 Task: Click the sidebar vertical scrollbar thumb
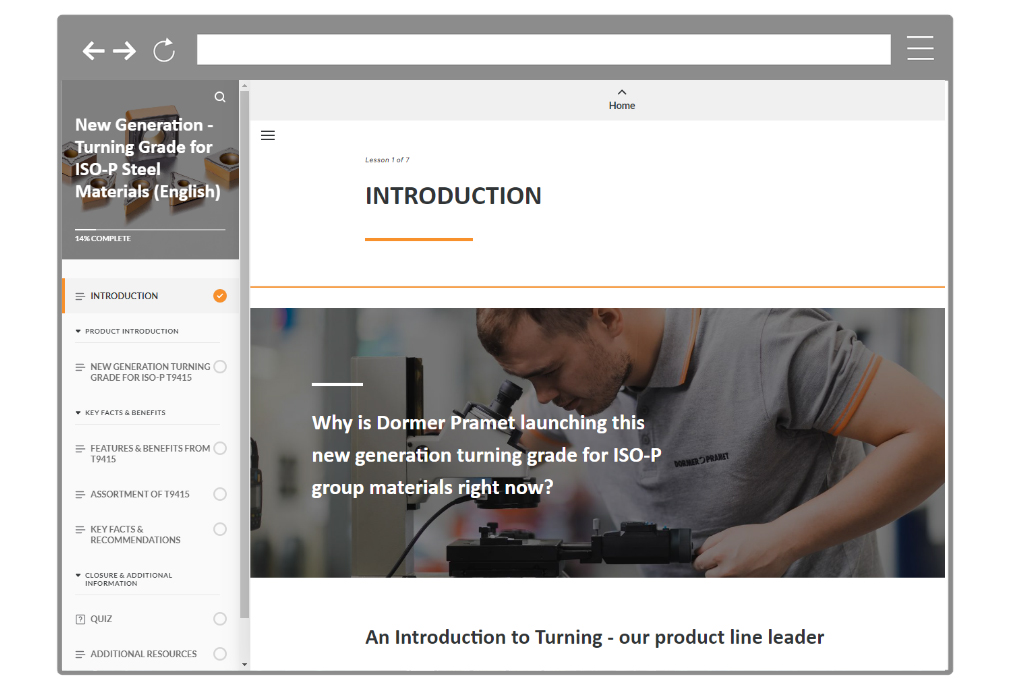[x=244, y=355]
